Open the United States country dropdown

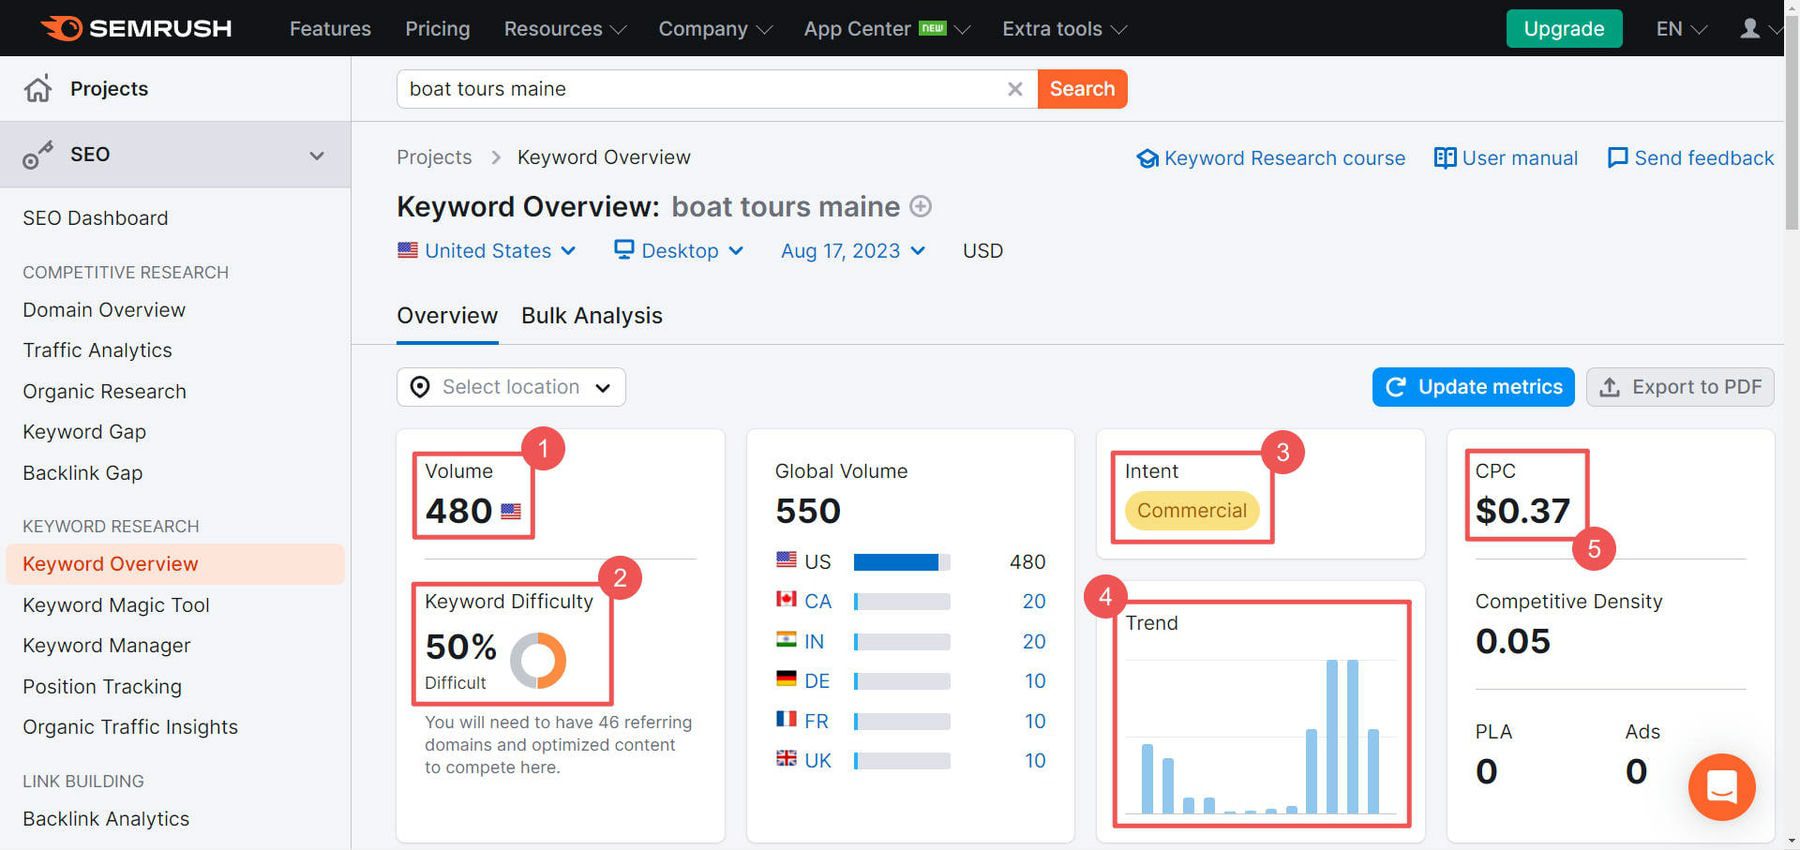487,251
